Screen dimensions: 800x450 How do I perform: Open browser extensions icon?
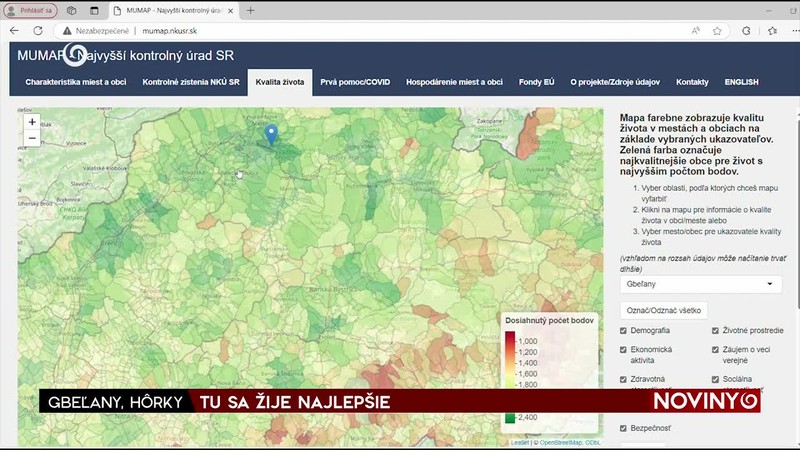pyautogui.click(x=746, y=31)
